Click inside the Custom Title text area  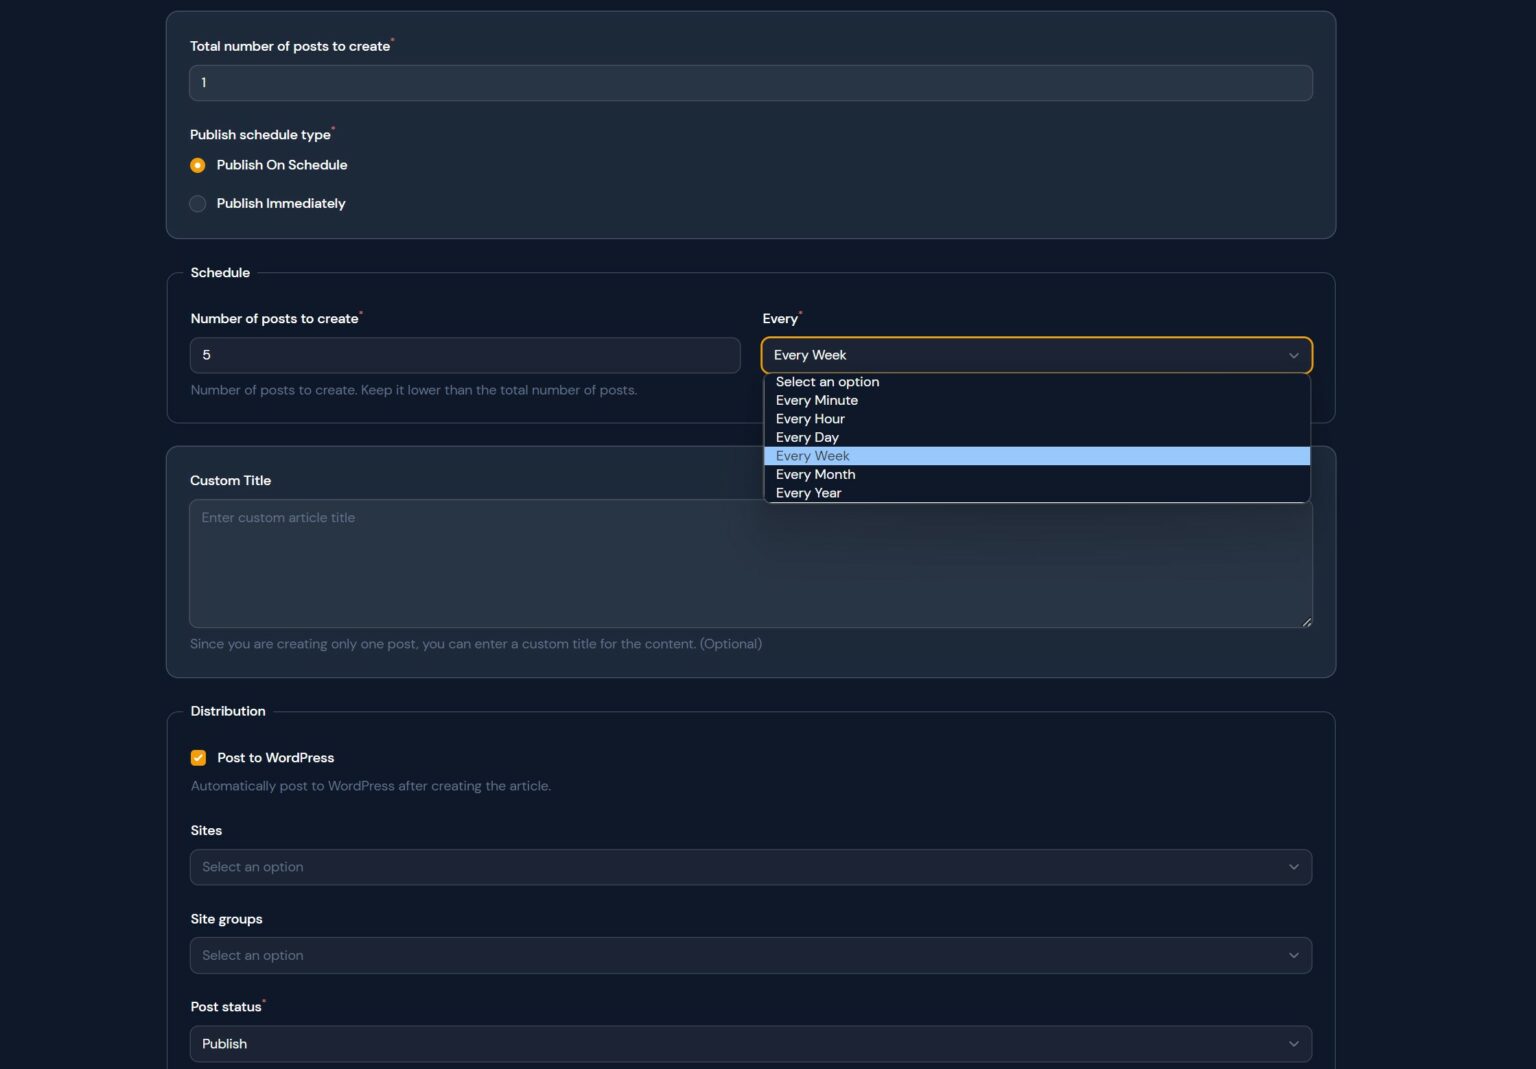coord(750,563)
